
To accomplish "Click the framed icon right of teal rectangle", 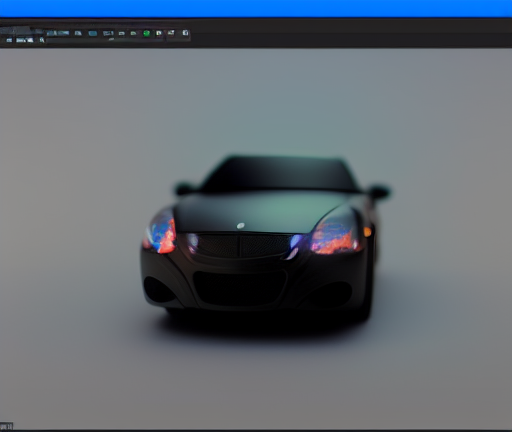I will tap(108, 33).
